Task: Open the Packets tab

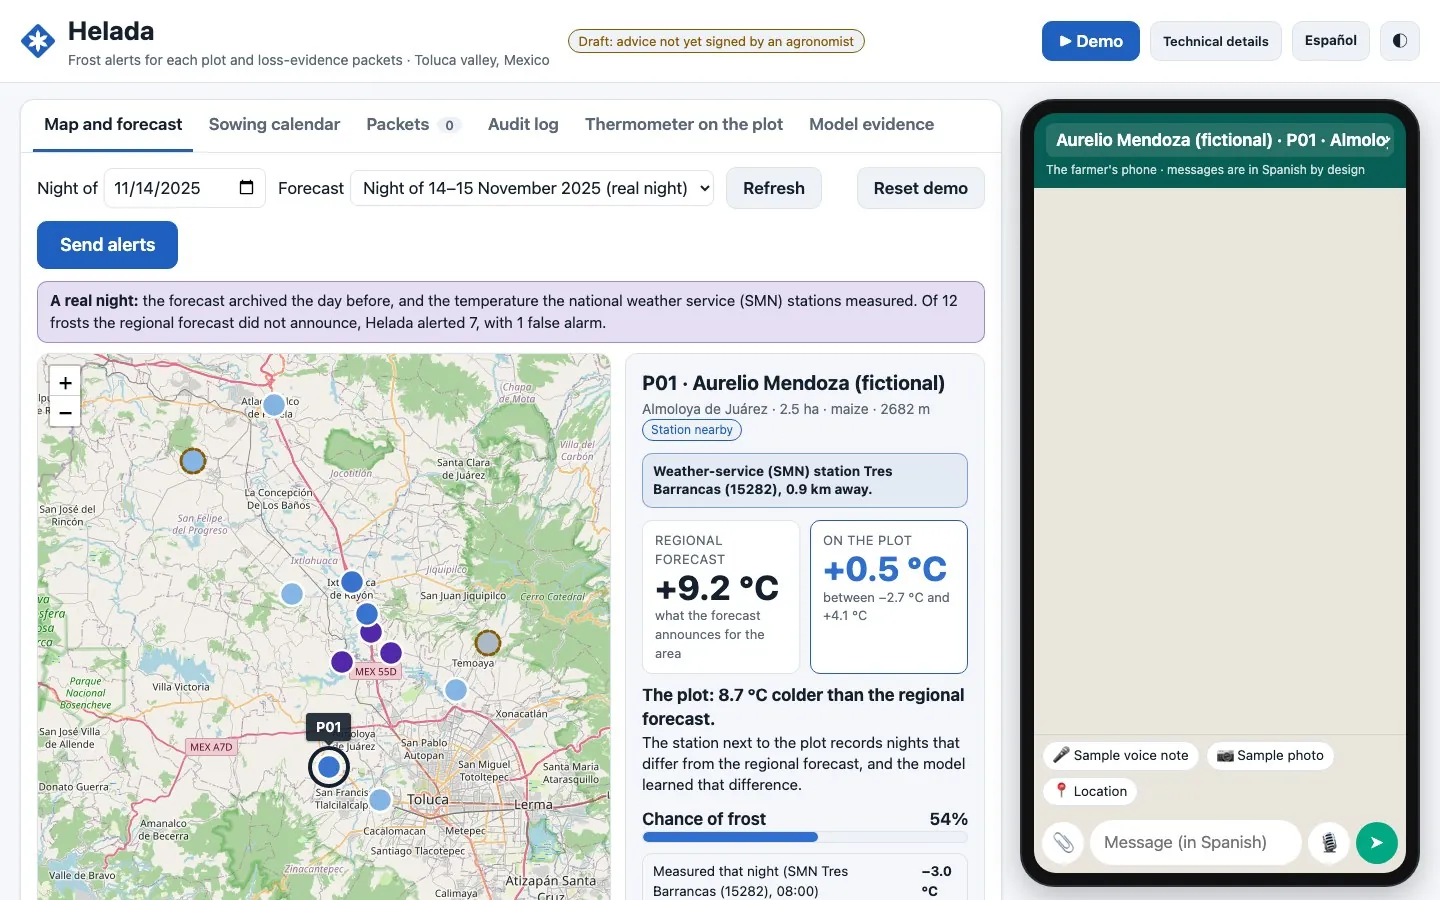Action: 412,125
